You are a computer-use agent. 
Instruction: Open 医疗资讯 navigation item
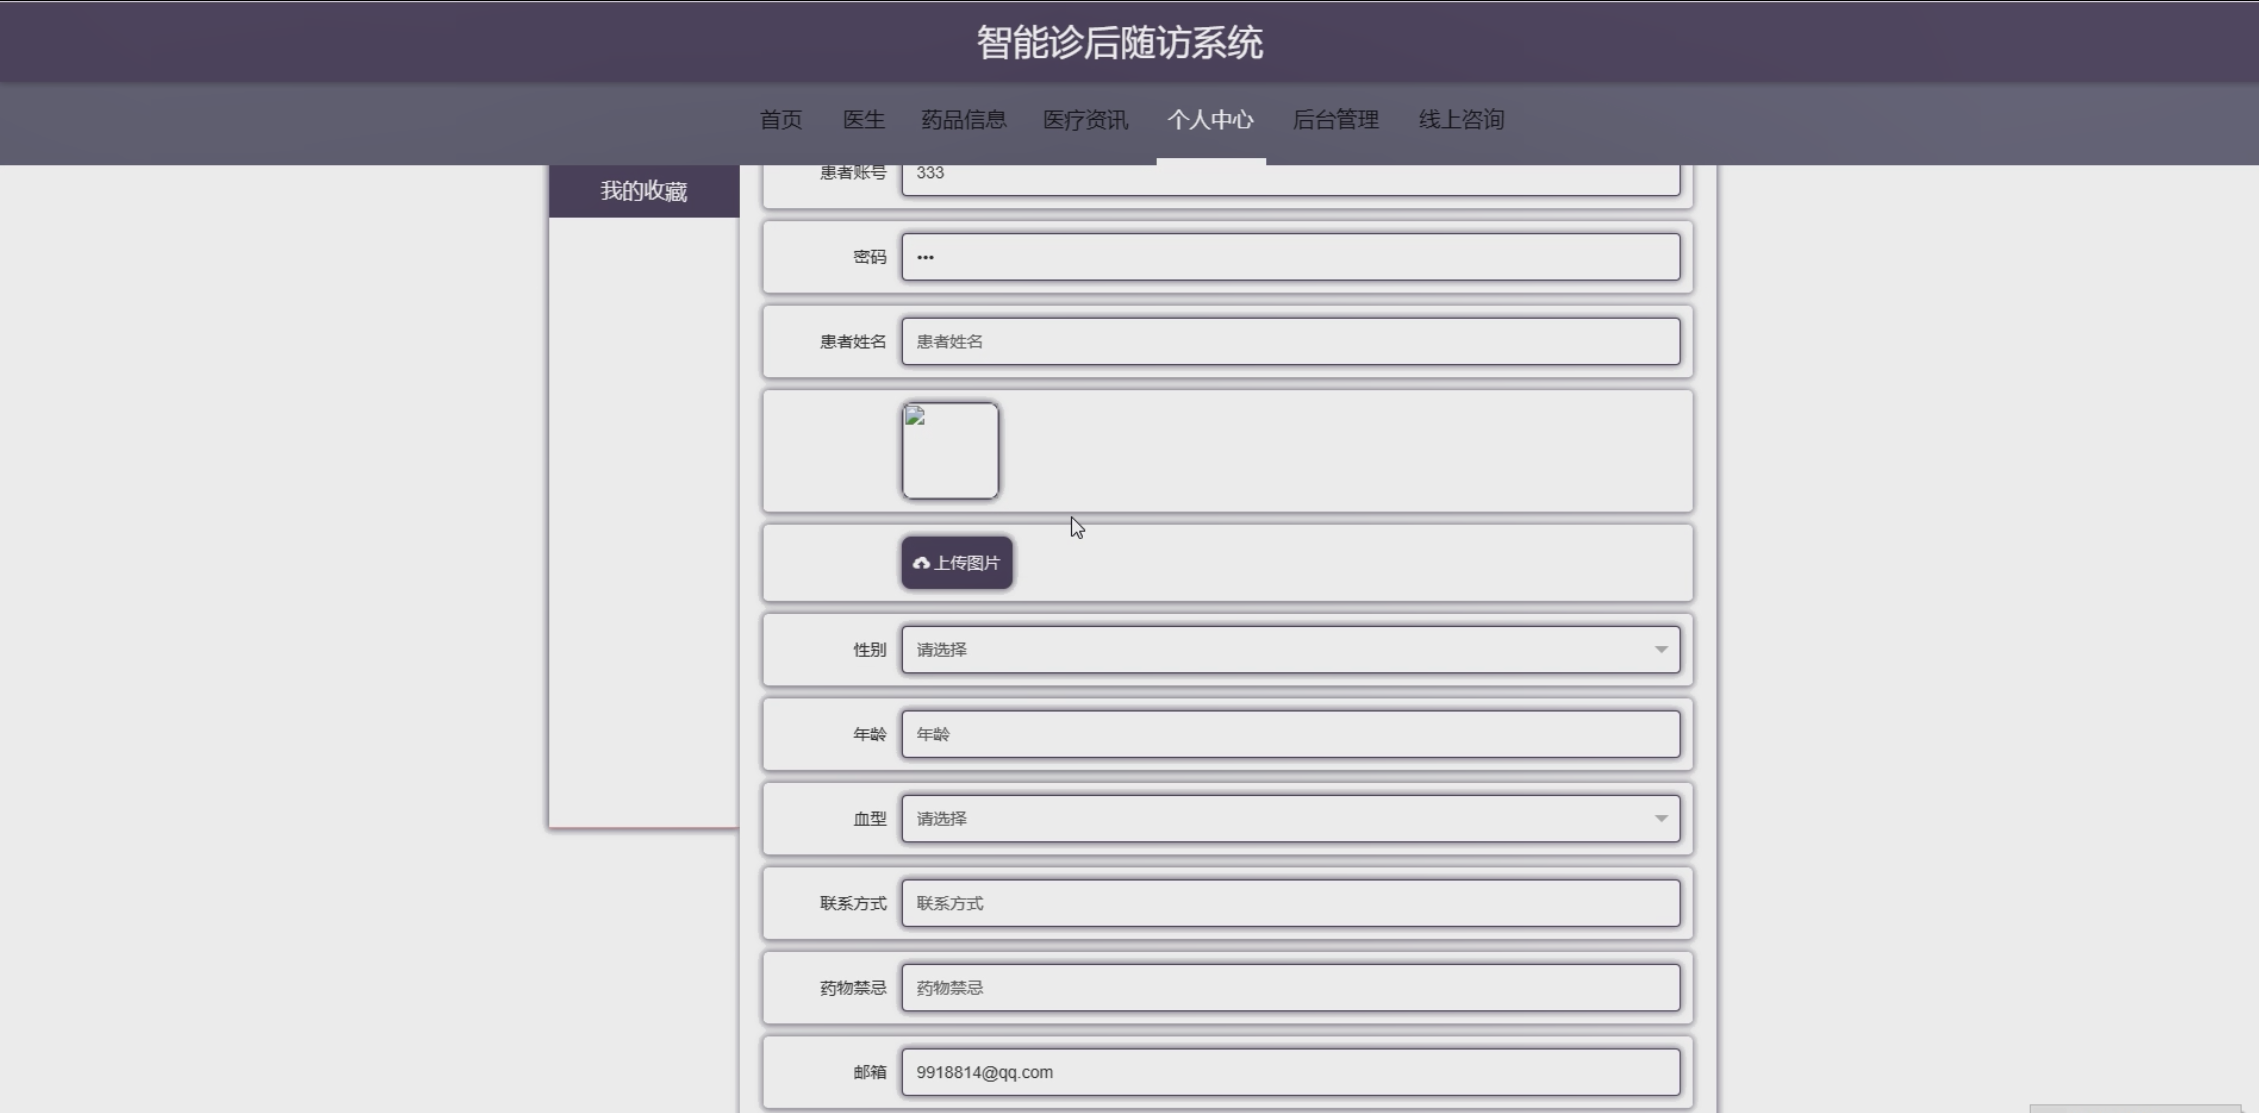click(x=1085, y=120)
